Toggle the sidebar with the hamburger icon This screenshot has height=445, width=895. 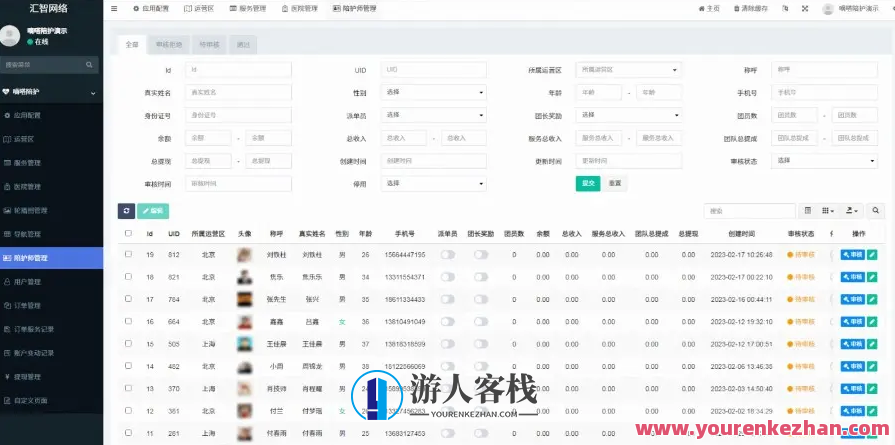(x=114, y=9)
